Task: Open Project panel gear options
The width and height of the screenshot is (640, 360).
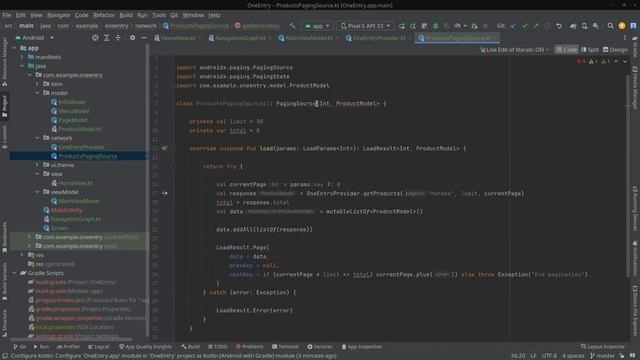Action: tap(132, 38)
